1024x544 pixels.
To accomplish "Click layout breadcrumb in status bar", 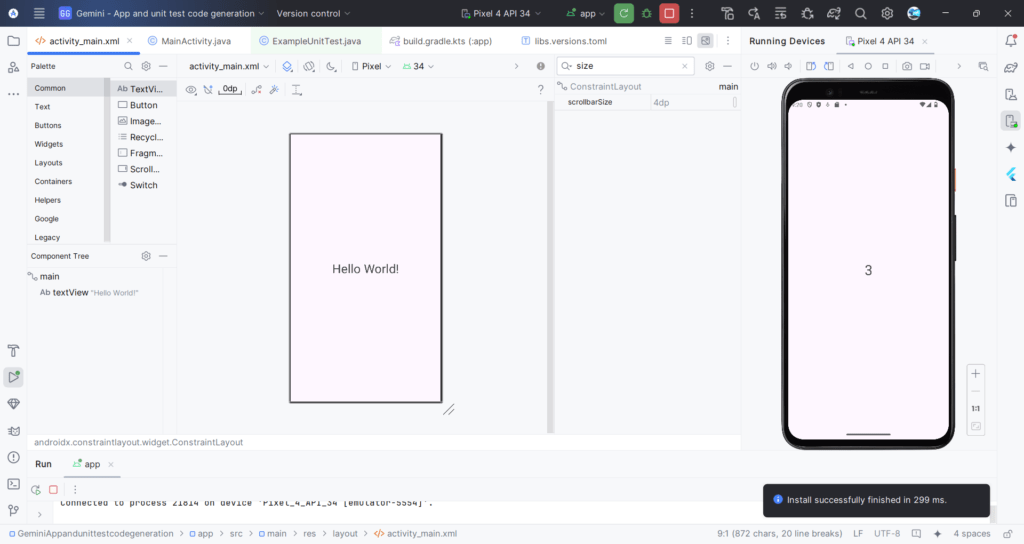I will 345,534.
